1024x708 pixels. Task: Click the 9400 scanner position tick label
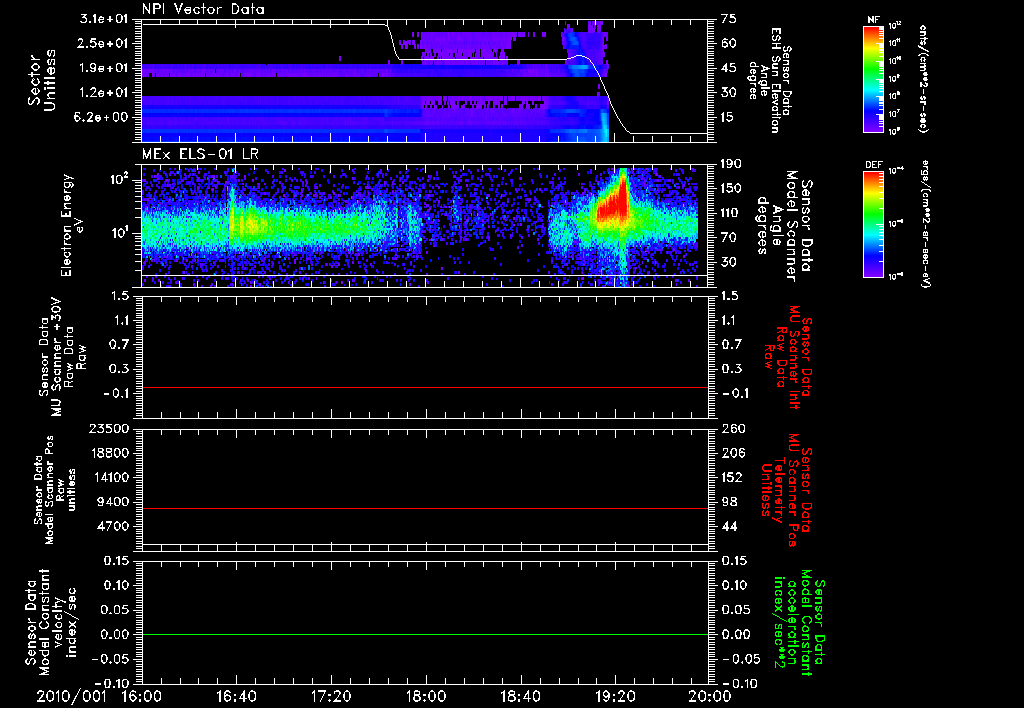(x=114, y=502)
